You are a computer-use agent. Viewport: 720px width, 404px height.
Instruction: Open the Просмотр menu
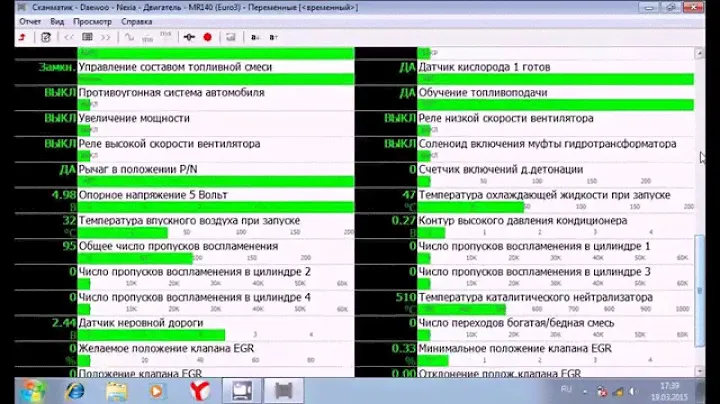[x=92, y=21]
